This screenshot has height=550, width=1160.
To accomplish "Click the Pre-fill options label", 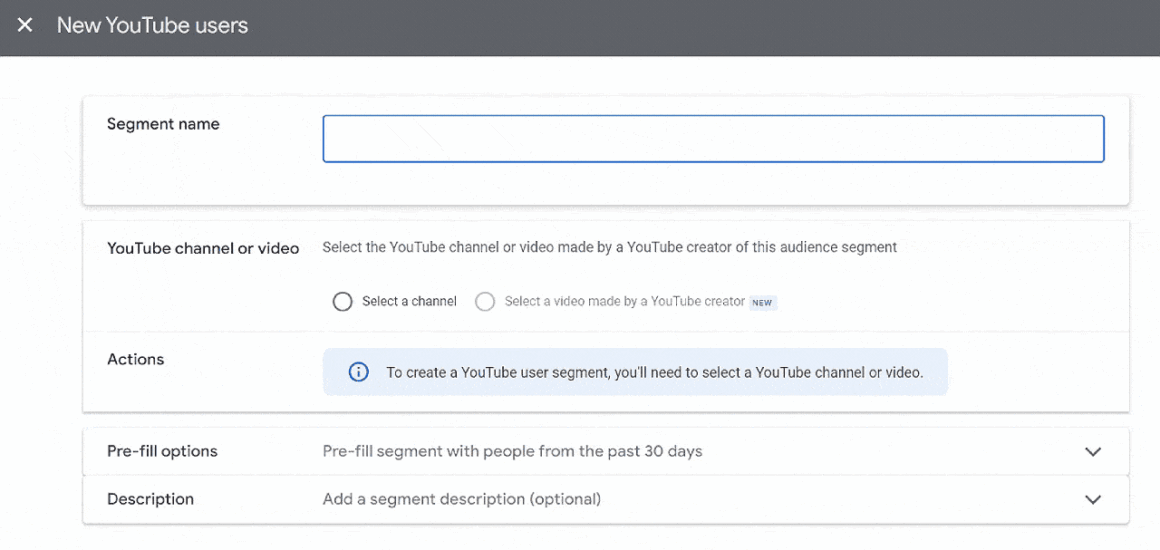I will (162, 451).
